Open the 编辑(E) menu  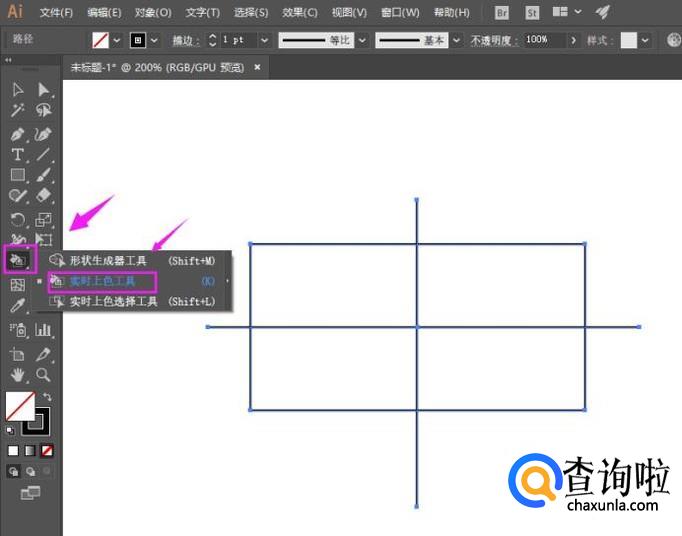tap(104, 13)
